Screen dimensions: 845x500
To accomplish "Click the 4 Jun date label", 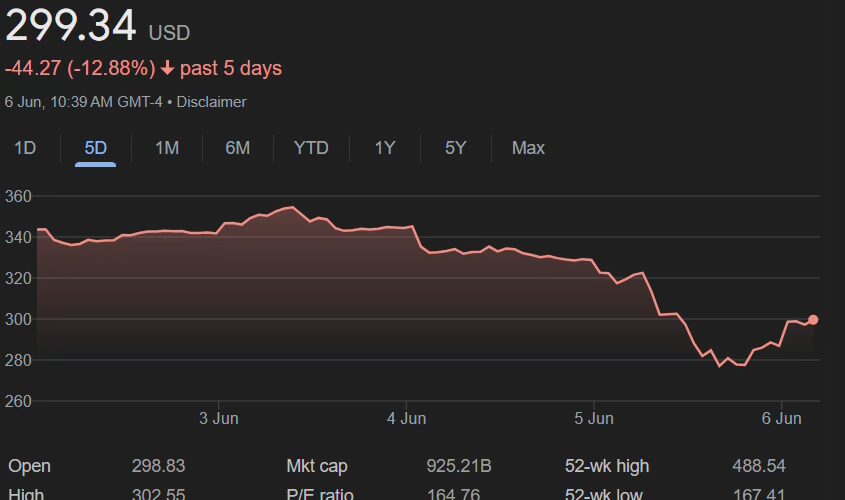I will [406, 418].
